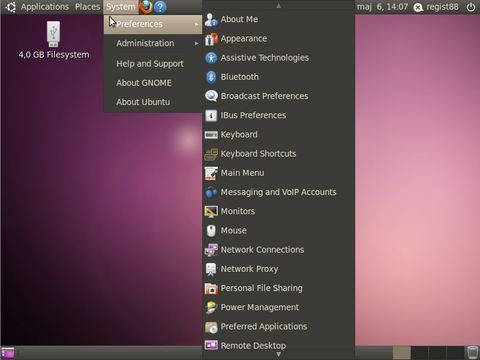
Task: Click the Messaging and VoIP Accounts icon
Action: (x=211, y=192)
